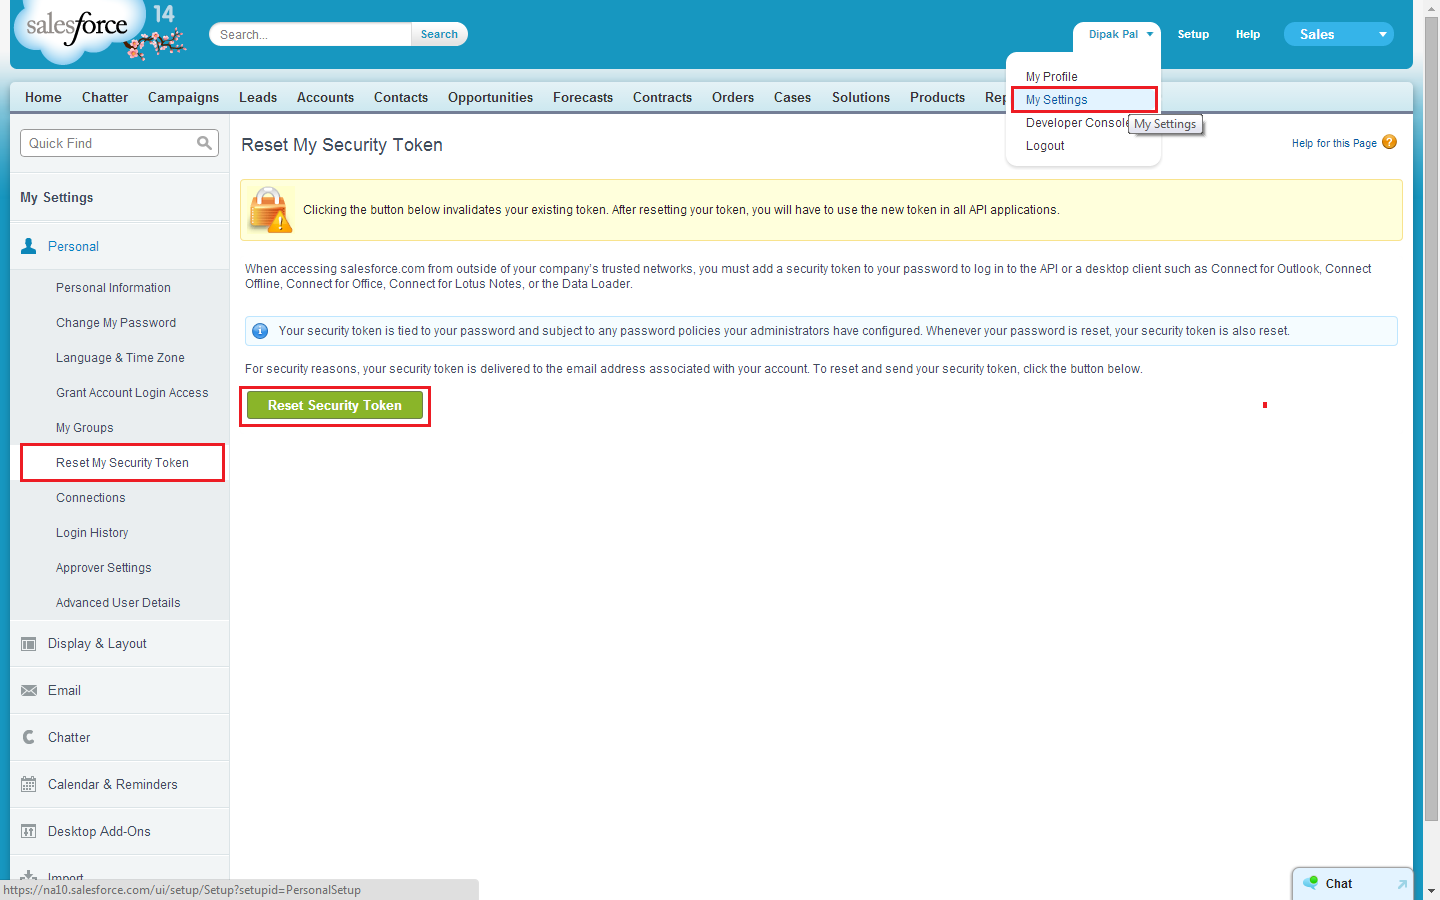Go to the Opportunities tab

pos(490,97)
